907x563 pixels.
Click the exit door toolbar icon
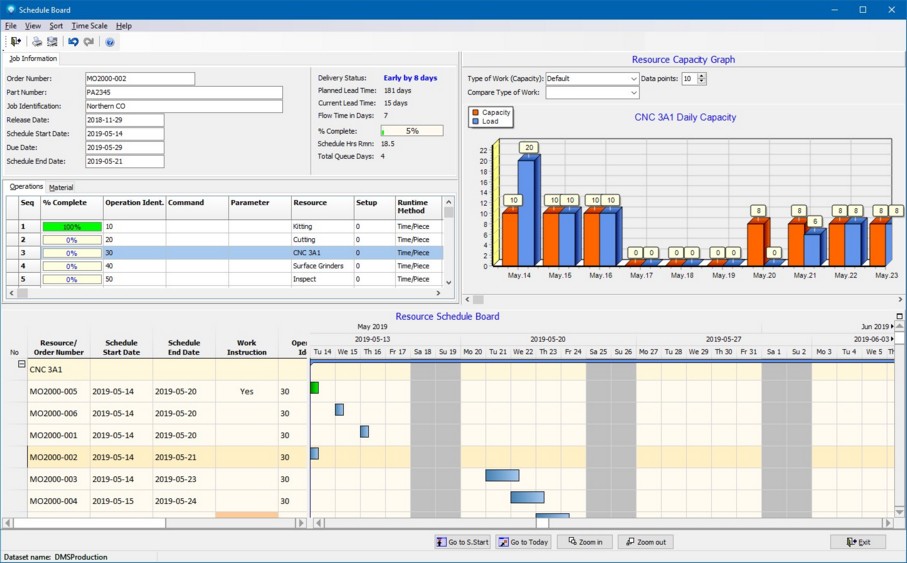coord(15,42)
